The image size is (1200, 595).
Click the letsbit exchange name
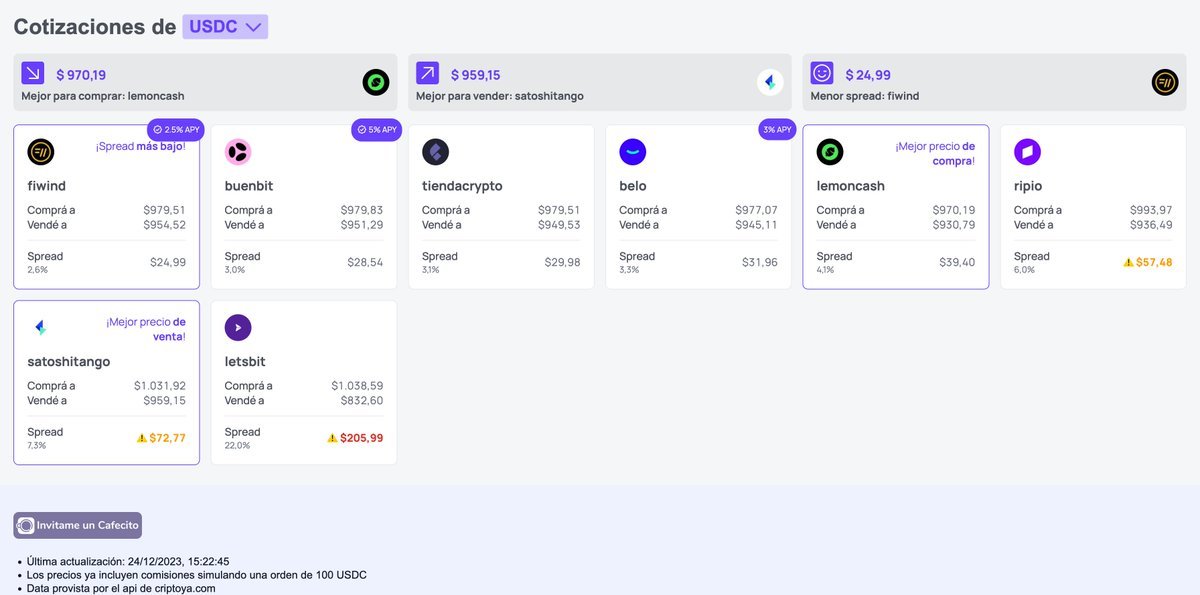[x=245, y=362]
